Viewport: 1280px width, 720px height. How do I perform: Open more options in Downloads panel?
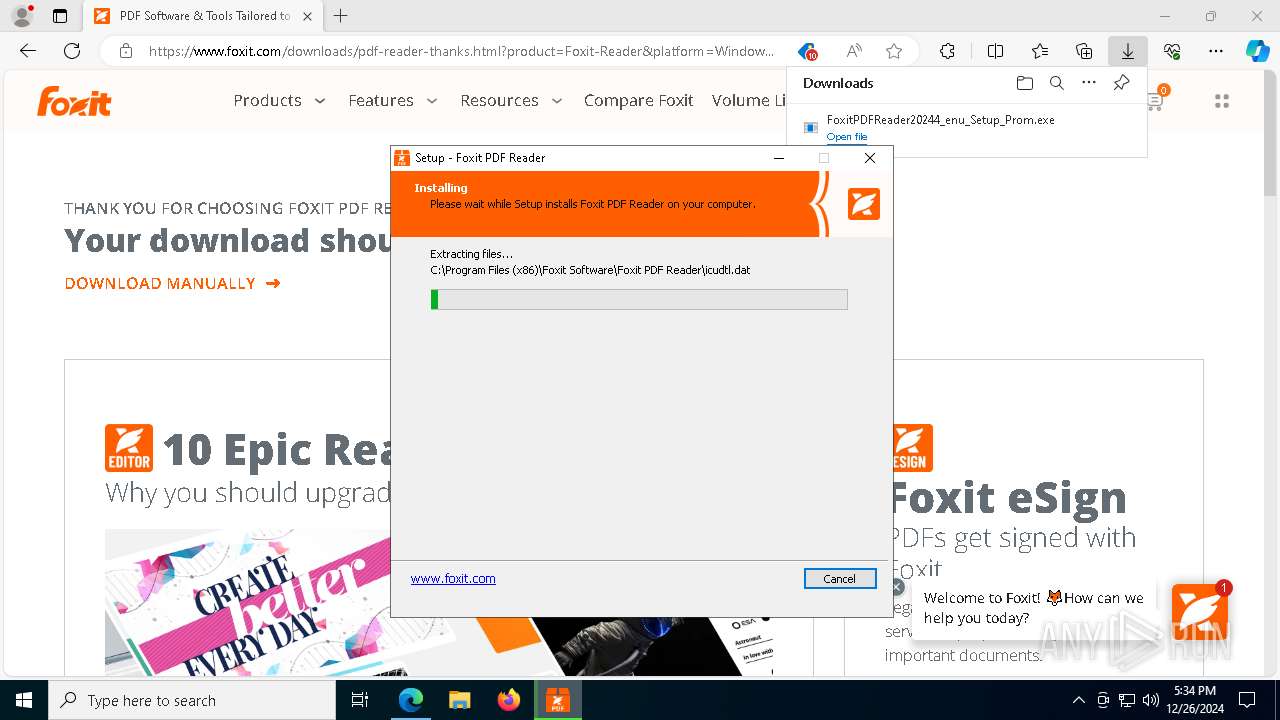pyautogui.click(x=1089, y=83)
